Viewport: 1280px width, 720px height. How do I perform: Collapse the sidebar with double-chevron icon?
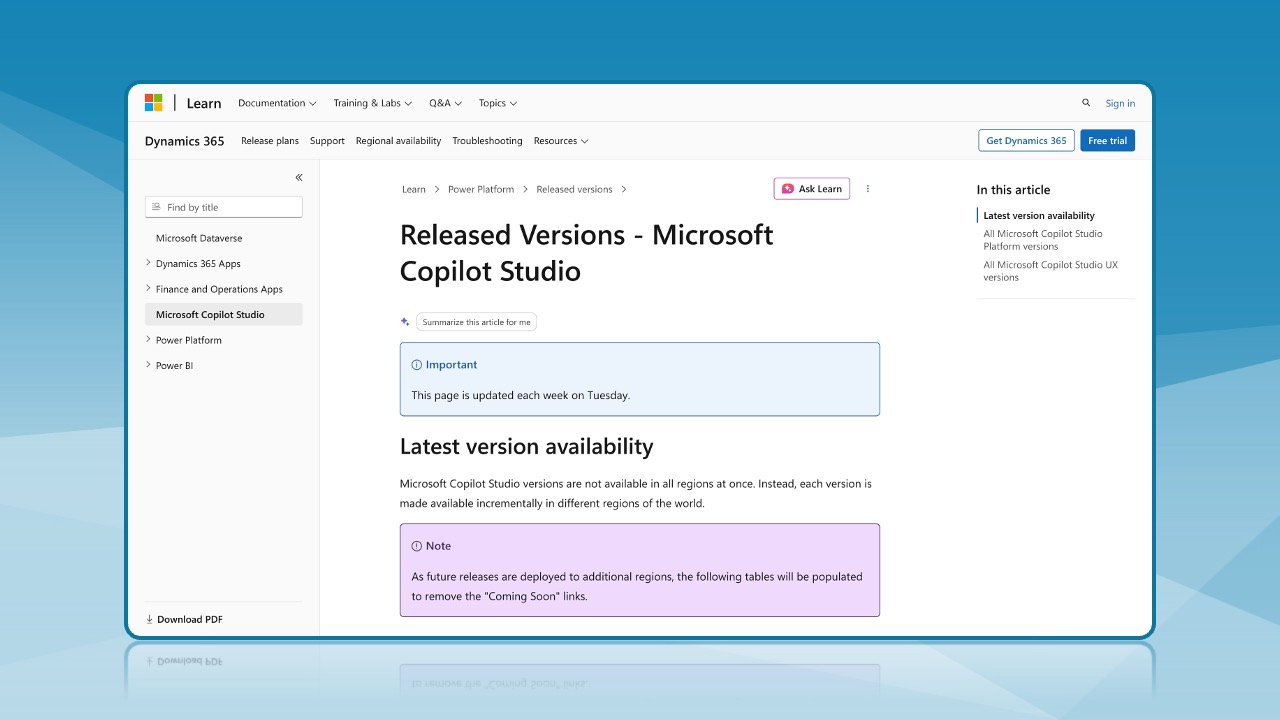coord(298,177)
